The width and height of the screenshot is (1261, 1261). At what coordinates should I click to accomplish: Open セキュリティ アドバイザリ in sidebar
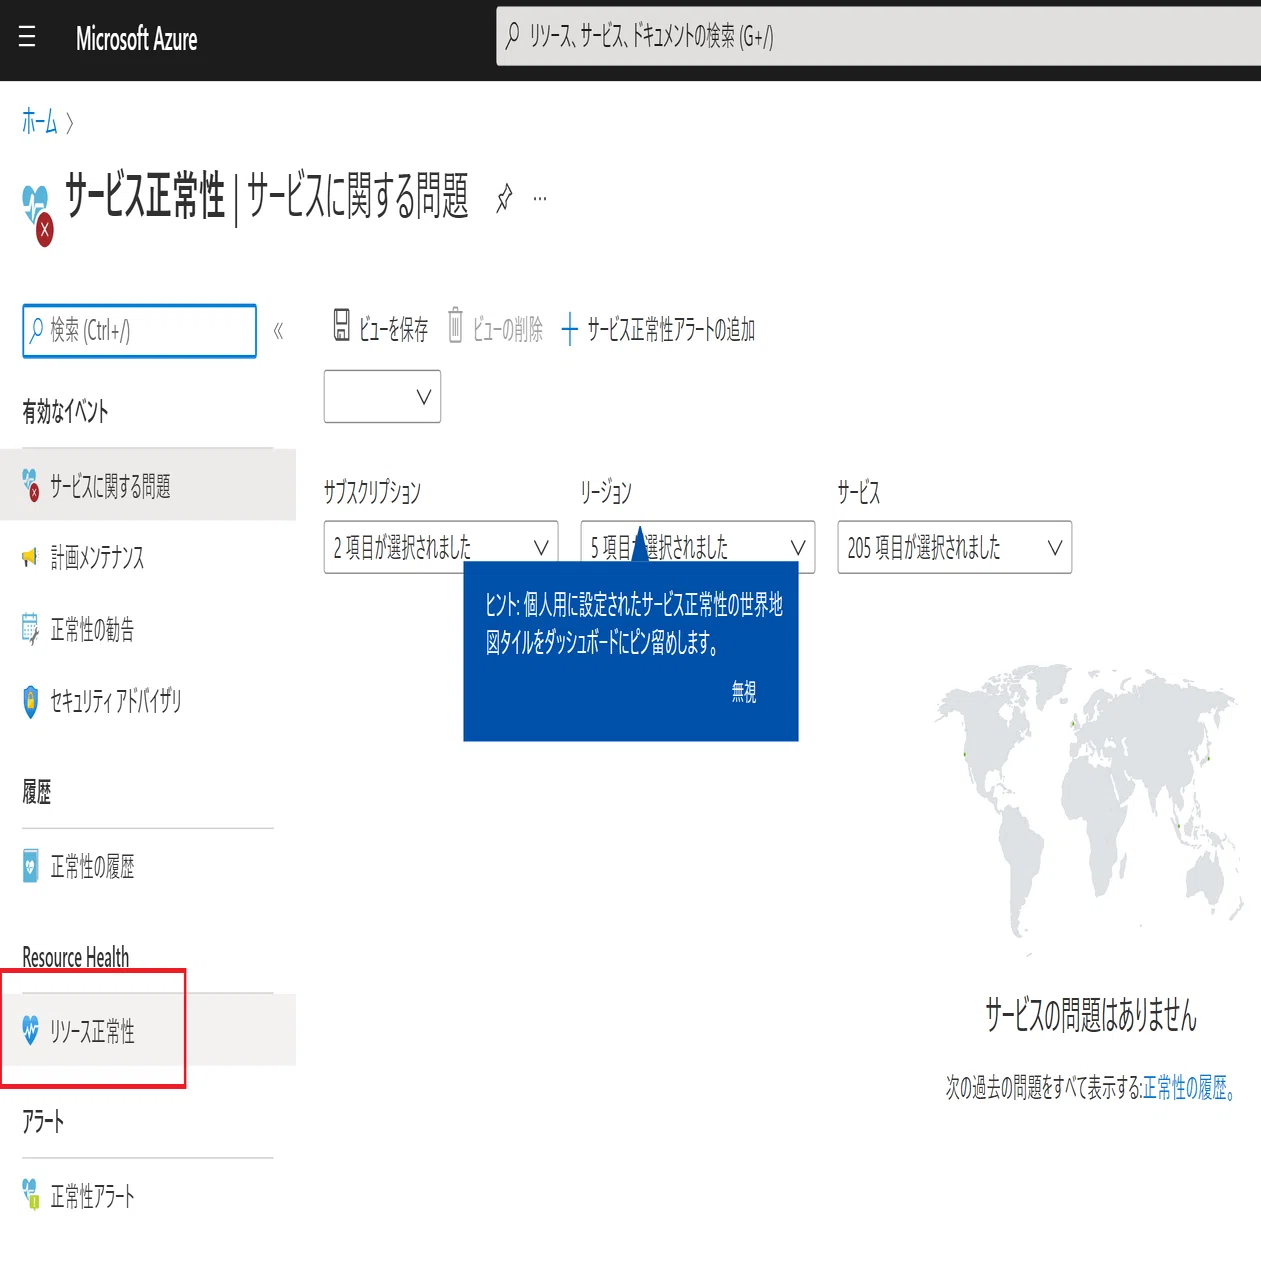148,701
